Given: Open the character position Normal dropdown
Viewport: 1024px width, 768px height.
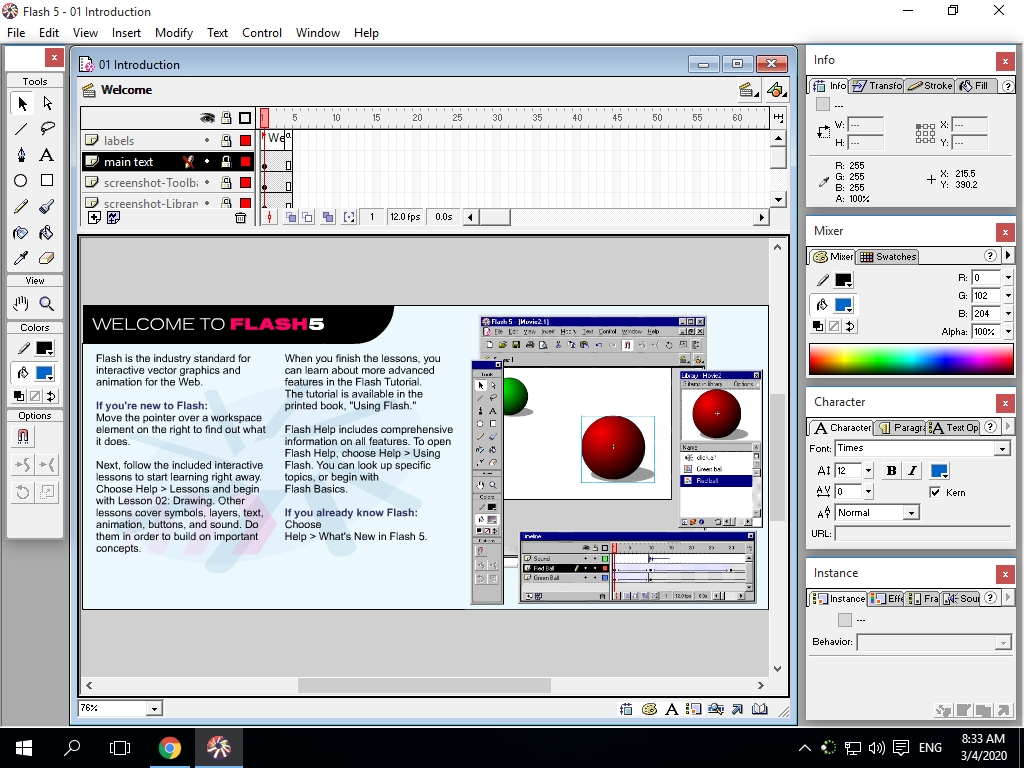Looking at the screenshot, I should point(912,513).
